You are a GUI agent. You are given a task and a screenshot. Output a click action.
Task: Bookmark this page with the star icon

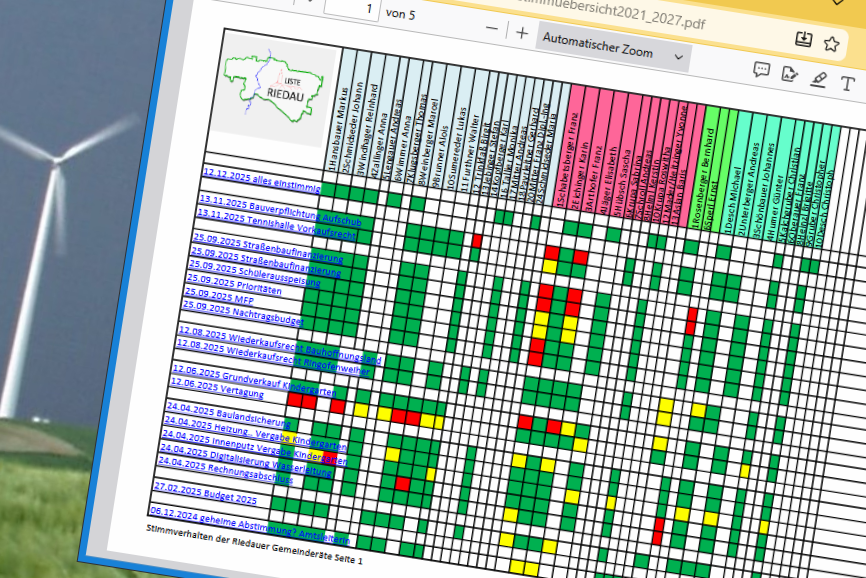[x=831, y=43]
